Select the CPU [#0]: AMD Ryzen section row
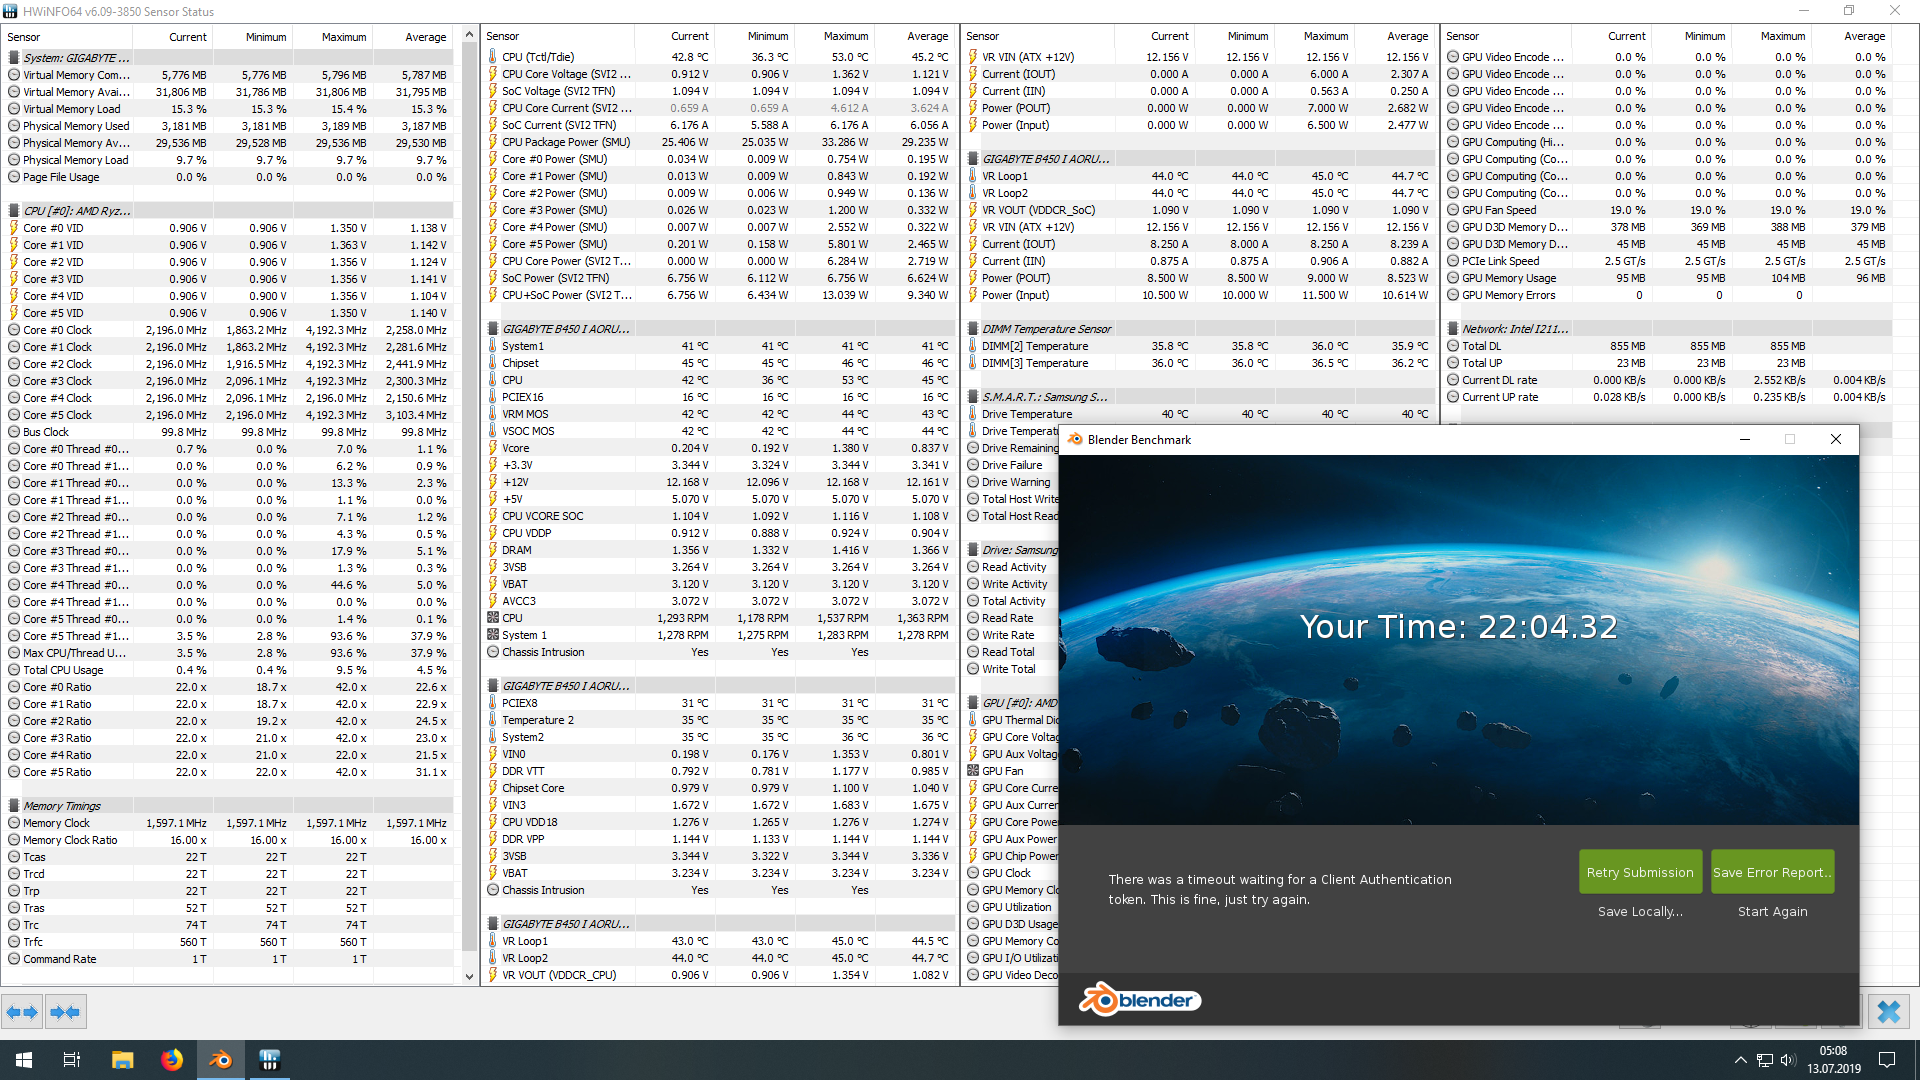 (77, 211)
